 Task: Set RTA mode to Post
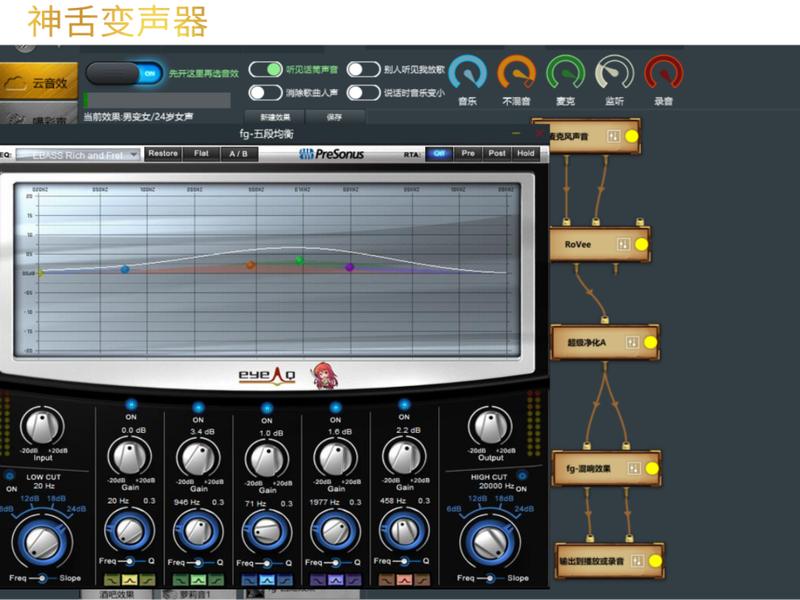pos(497,153)
